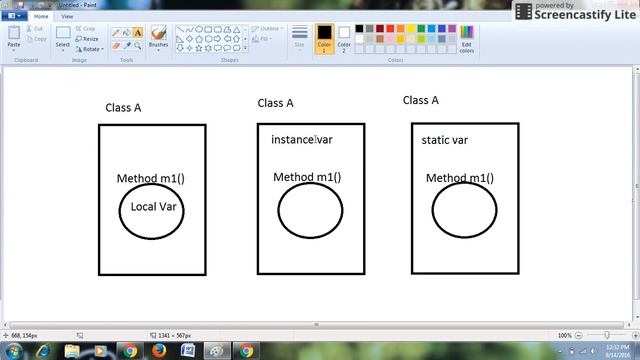Choose the Up arrow shape

[x=236, y=39]
